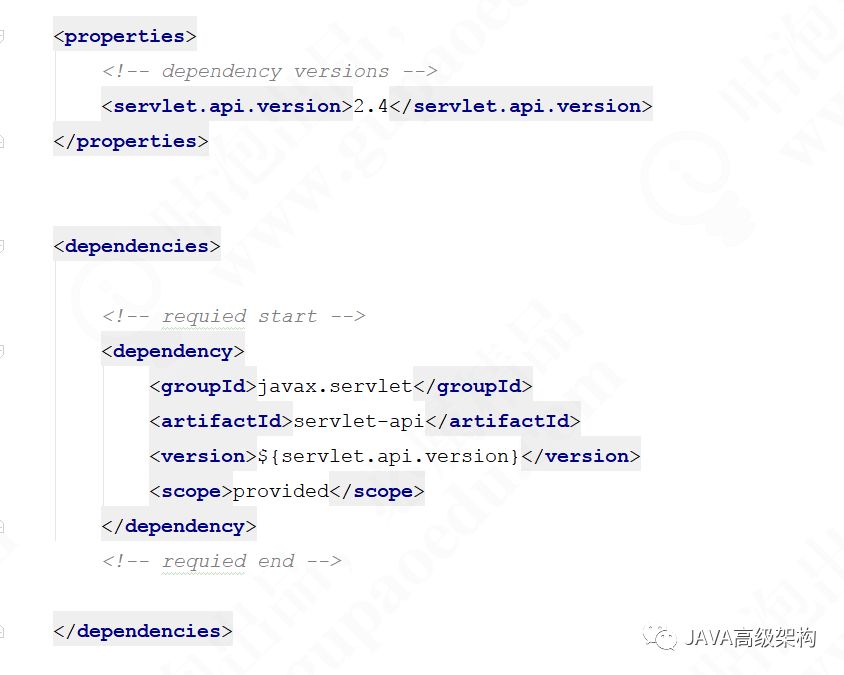Click the WeChat logo icon
Image resolution: width=844 pixels, height=675 pixels.
click(x=660, y=638)
